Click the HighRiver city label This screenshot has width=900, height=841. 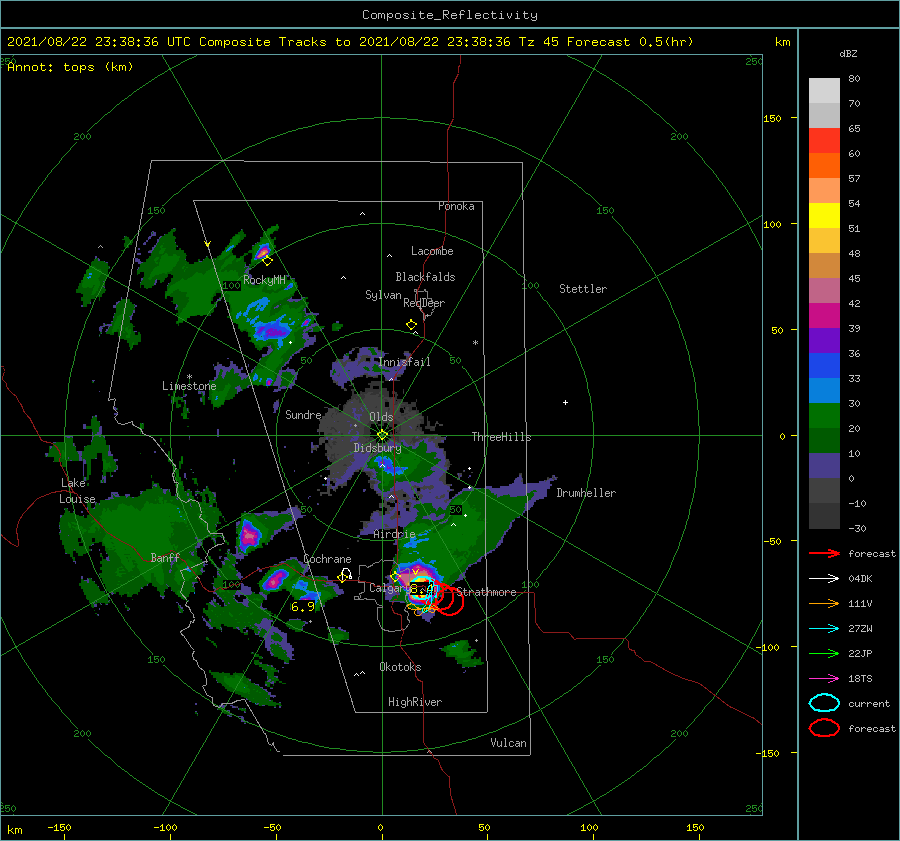click(x=415, y=702)
